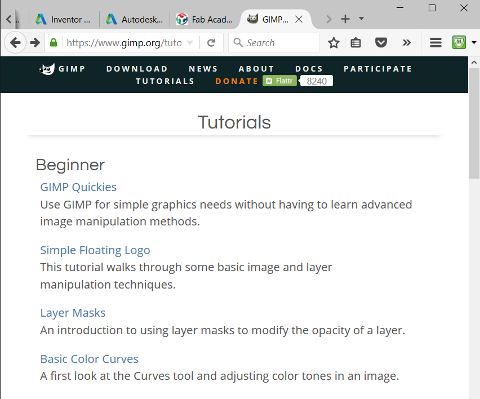Click the Beginner section heading
This screenshot has width=480, height=399.
pyautogui.click(x=70, y=165)
